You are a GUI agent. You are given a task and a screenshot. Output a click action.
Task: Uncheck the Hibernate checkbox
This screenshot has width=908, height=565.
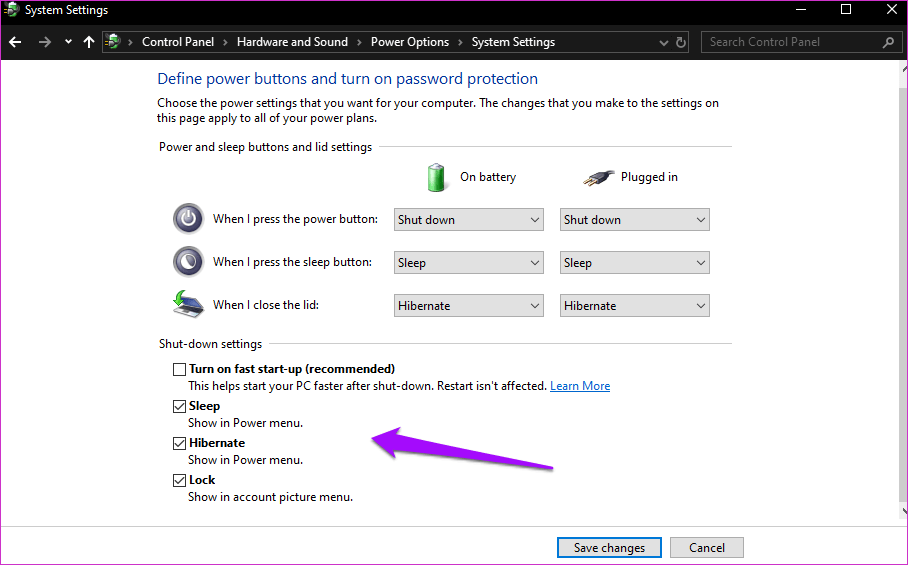coord(180,443)
